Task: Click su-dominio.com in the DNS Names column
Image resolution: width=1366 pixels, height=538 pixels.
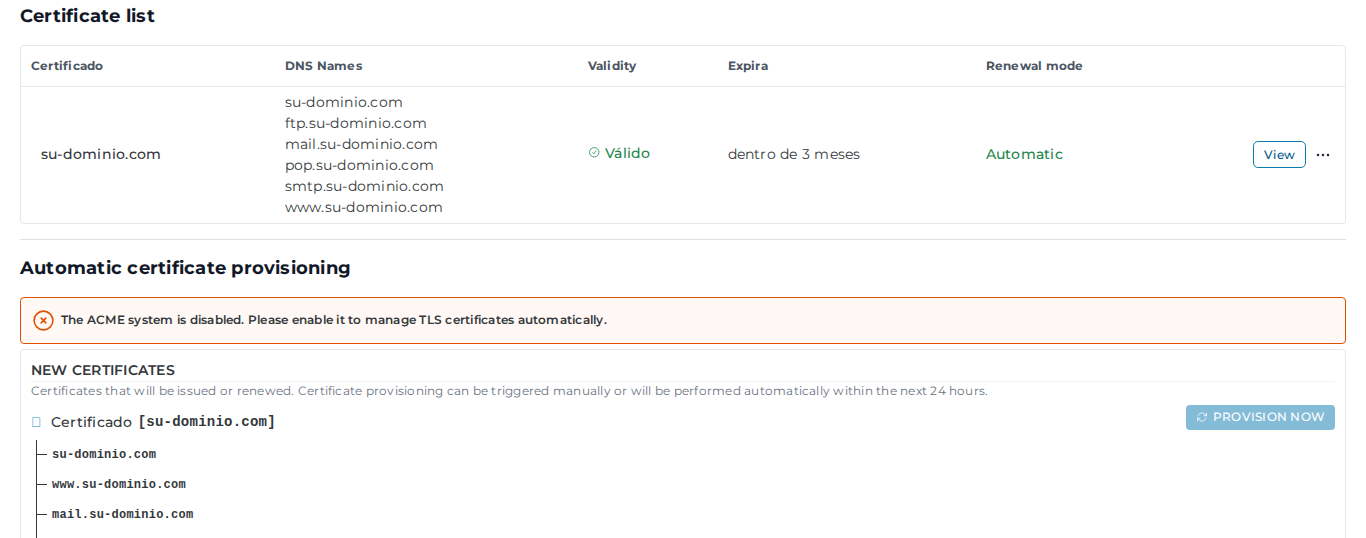Action: pyautogui.click(x=344, y=102)
